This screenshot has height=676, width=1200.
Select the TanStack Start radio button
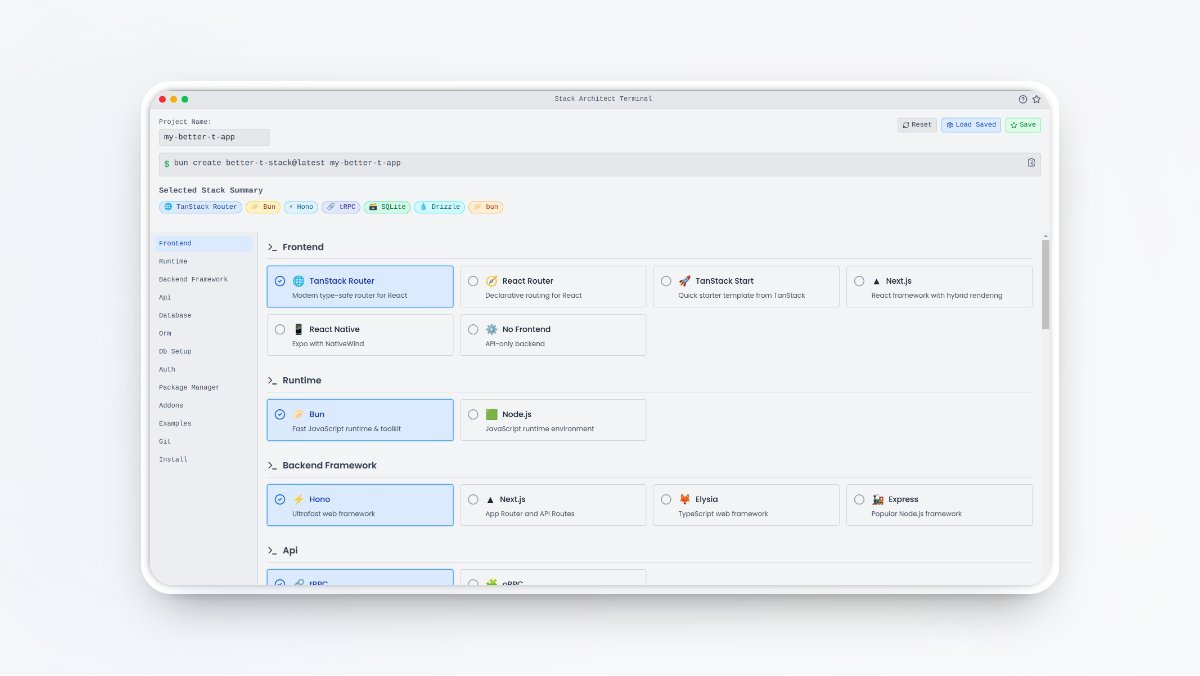[x=666, y=281]
